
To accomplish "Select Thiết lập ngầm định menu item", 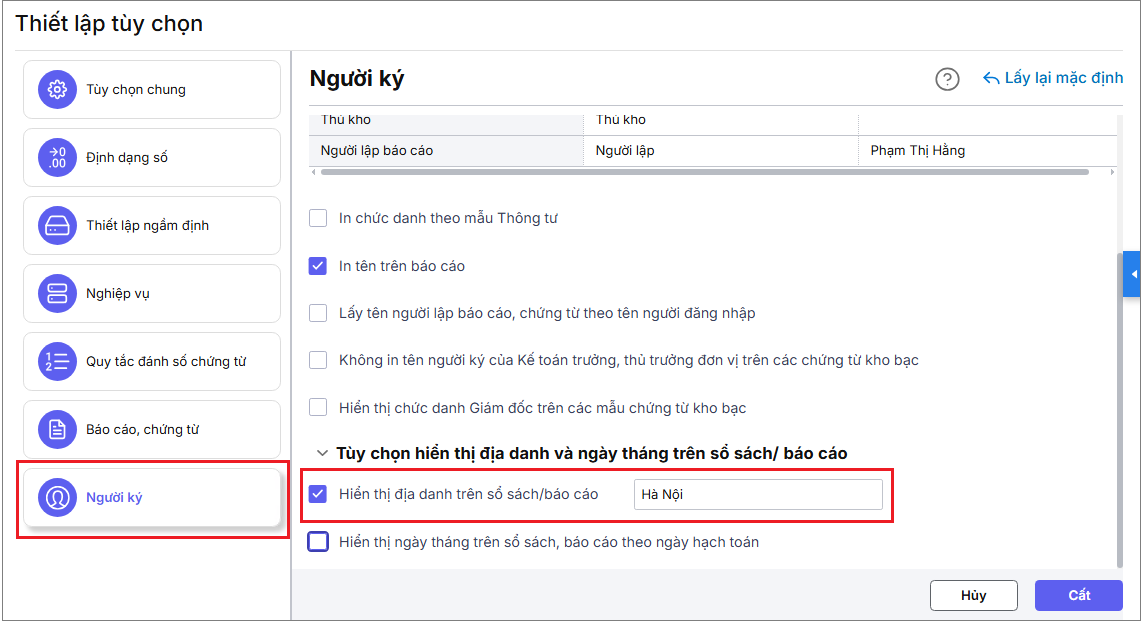I will pos(152,226).
